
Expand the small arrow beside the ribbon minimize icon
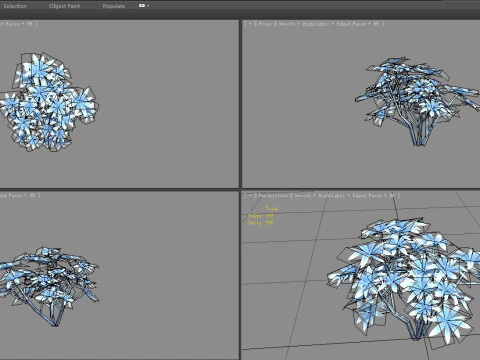pos(148,6)
